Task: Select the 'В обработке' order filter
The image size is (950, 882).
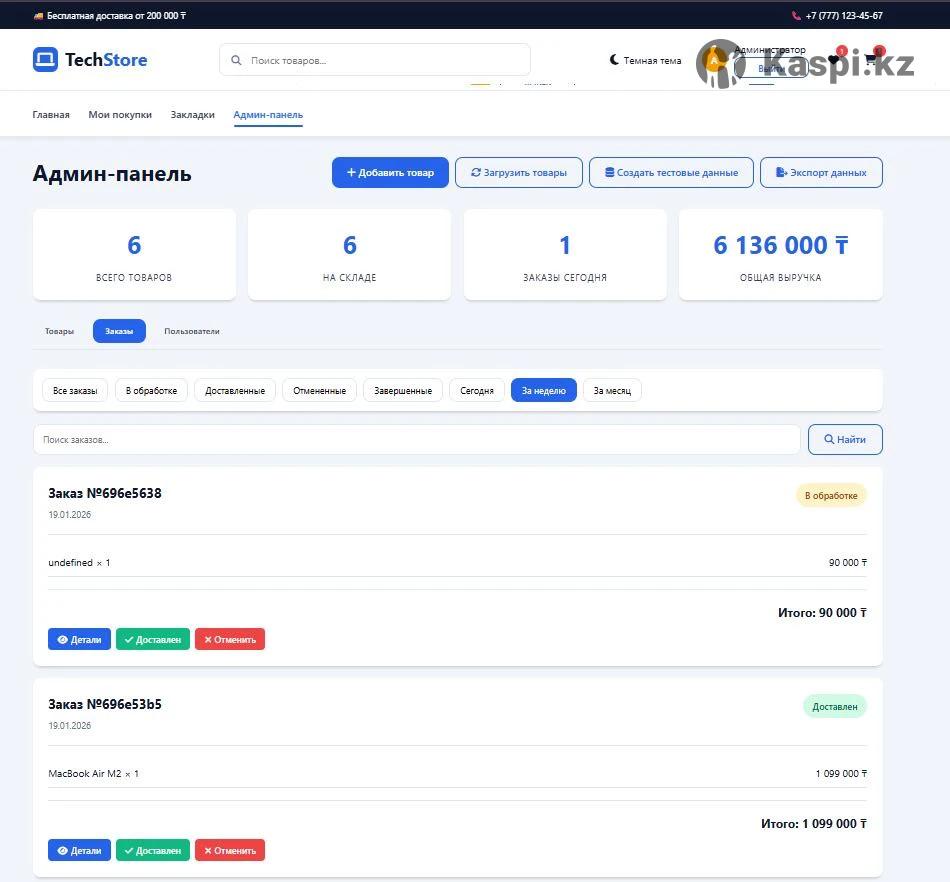Action: pos(151,390)
